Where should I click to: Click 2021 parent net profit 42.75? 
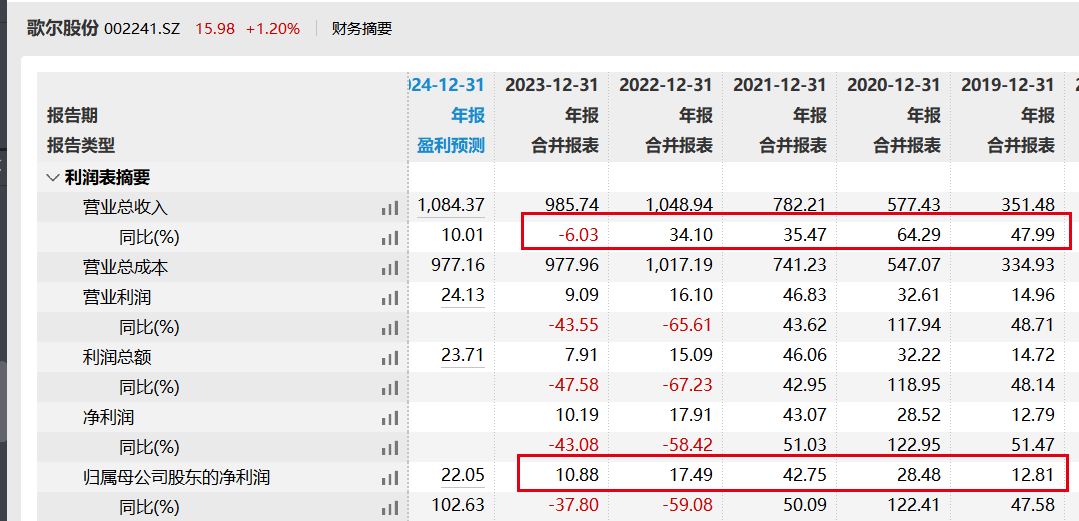click(806, 474)
